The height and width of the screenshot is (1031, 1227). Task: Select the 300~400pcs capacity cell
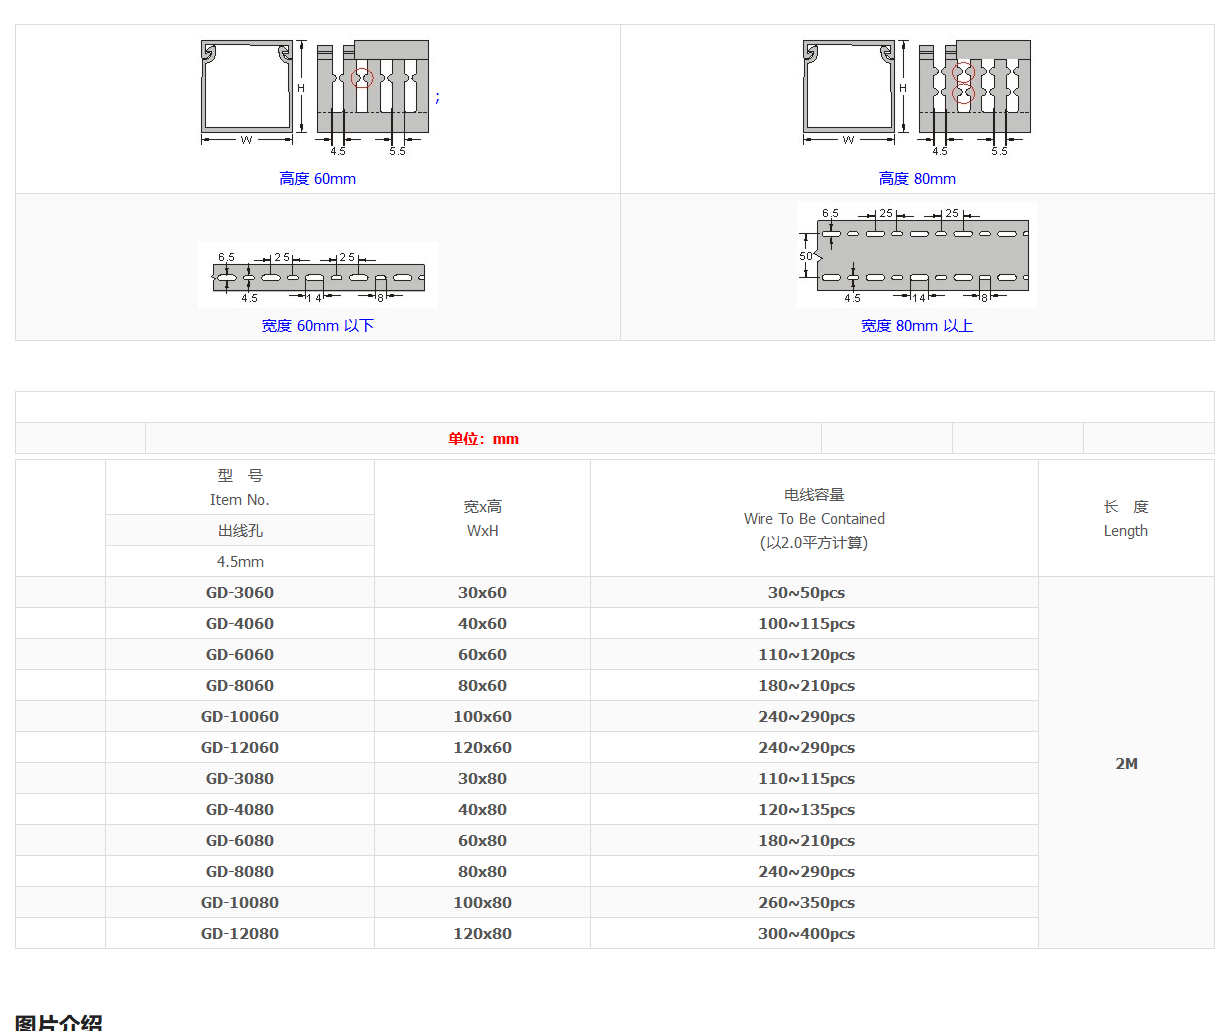coord(806,934)
